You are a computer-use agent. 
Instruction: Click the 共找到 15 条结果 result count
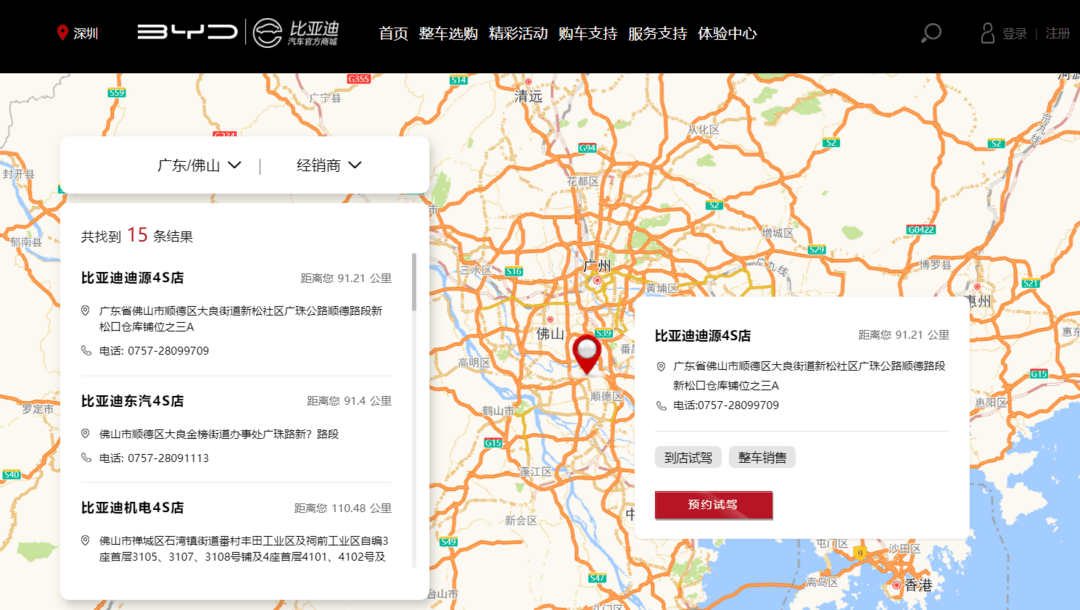(137, 235)
